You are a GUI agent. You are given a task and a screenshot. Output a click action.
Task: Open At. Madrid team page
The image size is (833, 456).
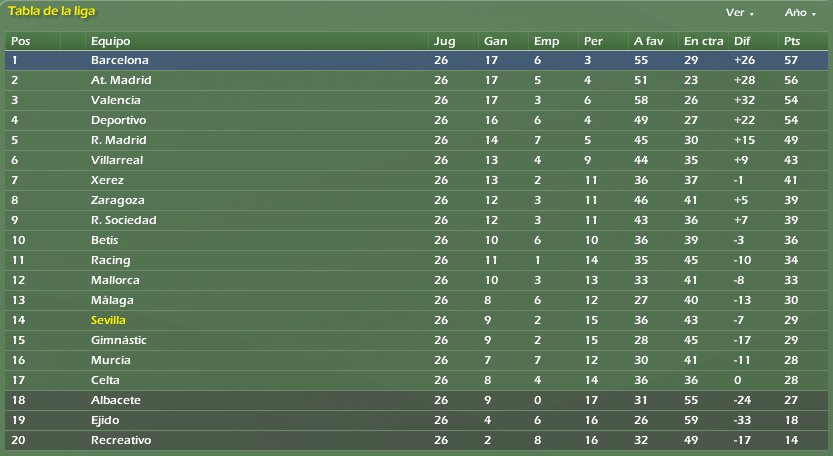[121, 80]
